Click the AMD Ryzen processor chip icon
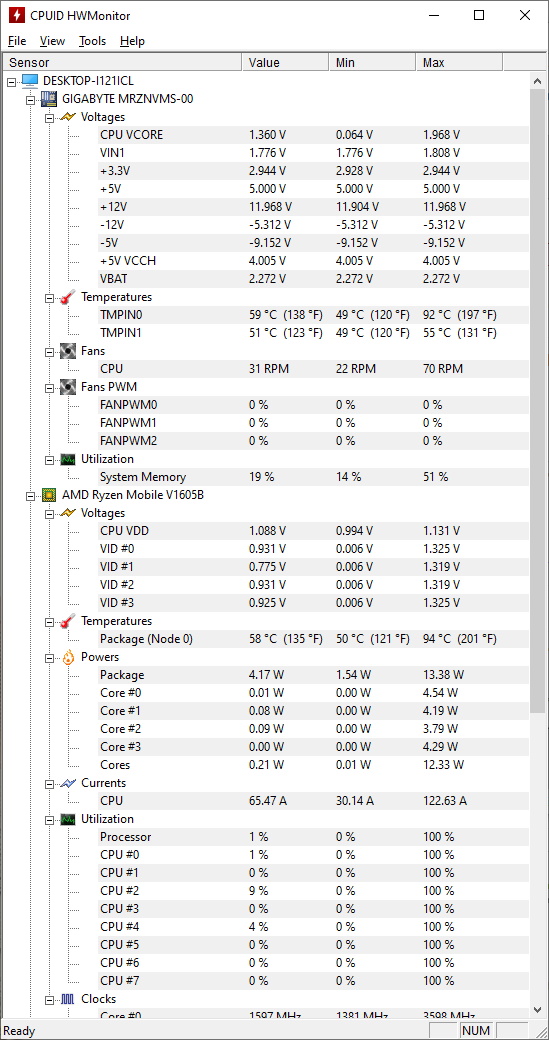 click(x=49, y=495)
